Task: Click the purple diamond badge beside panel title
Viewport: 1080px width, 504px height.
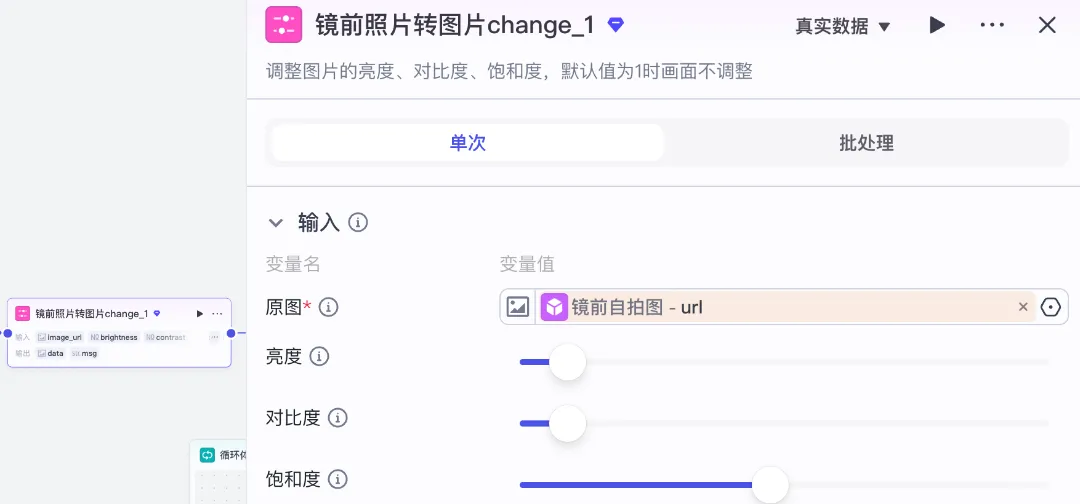Action: pyautogui.click(x=616, y=24)
